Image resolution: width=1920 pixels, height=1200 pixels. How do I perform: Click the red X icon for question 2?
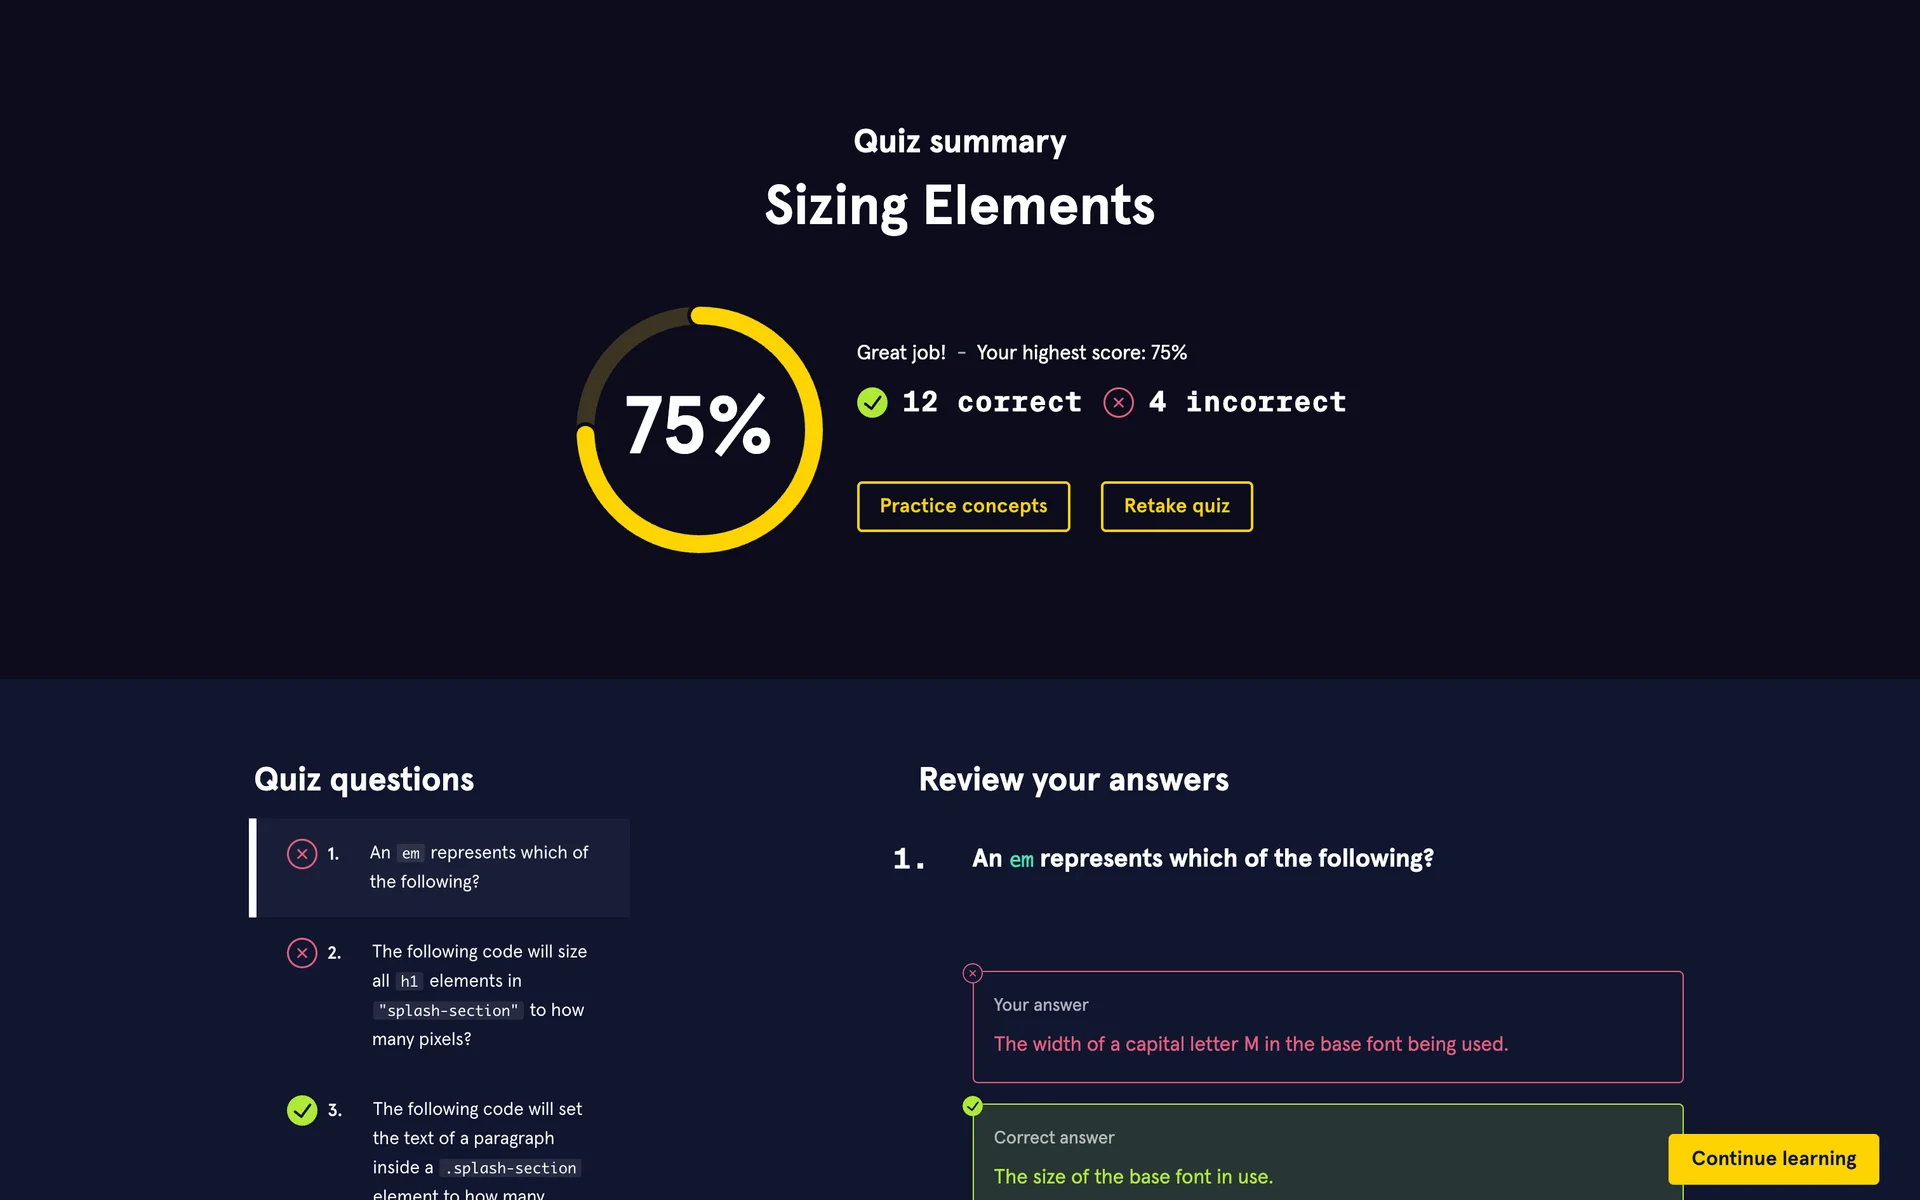pyautogui.click(x=302, y=953)
